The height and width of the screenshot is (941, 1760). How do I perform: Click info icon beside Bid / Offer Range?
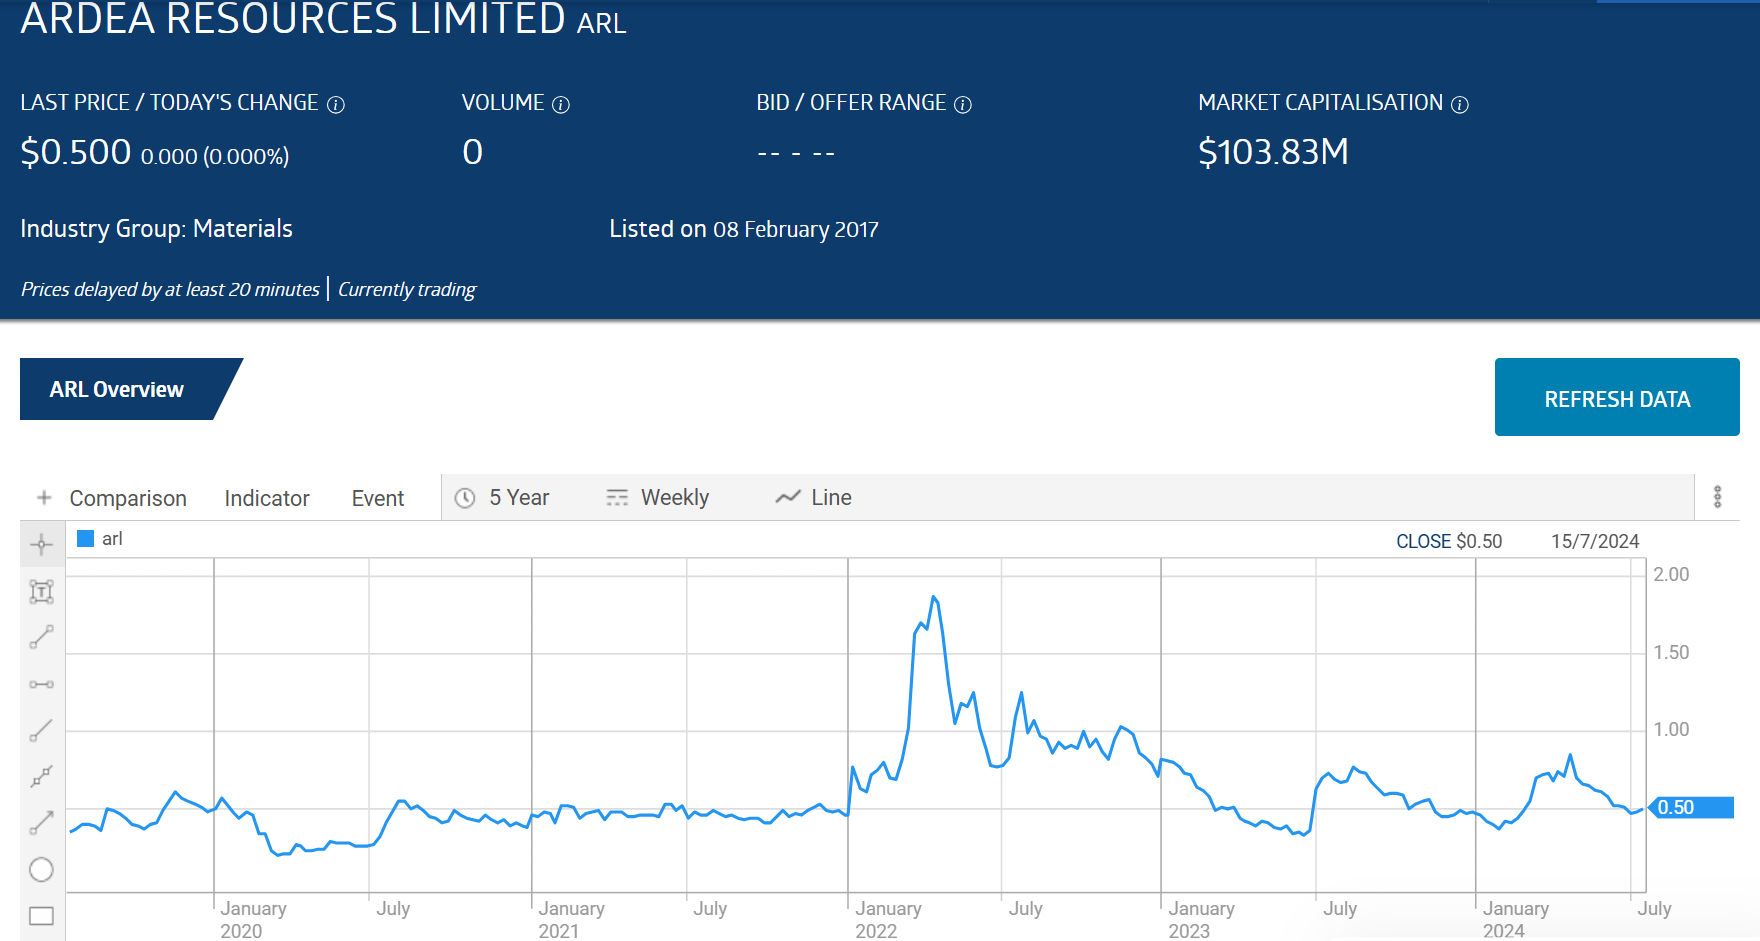[x=963, y=104]
